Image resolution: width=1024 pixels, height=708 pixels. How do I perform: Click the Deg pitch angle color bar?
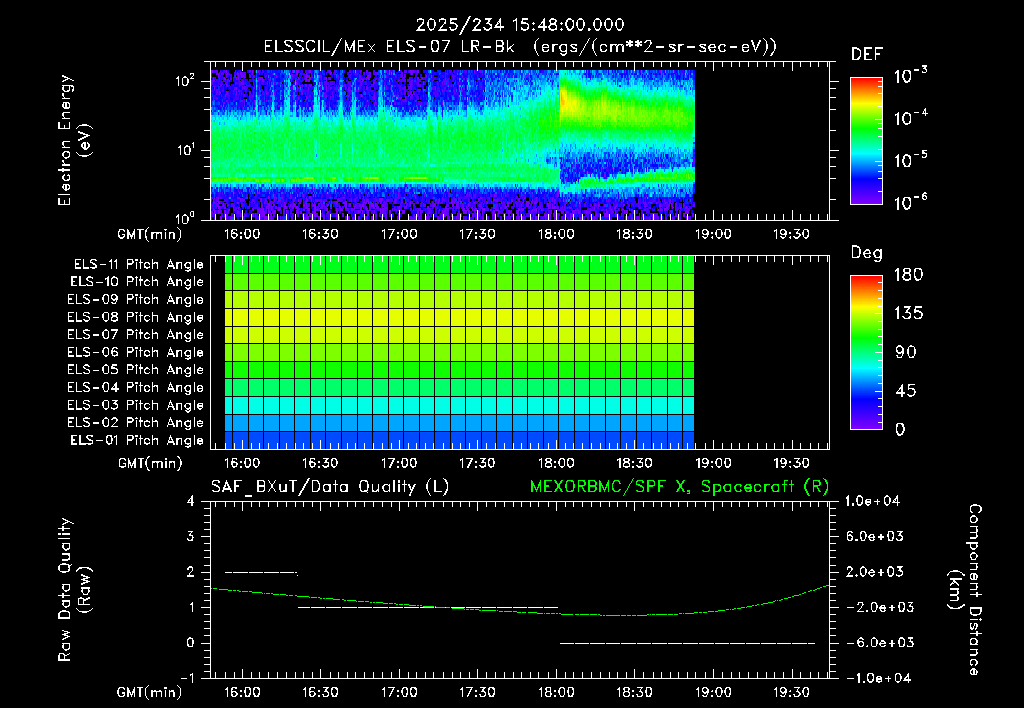[x=866, y=352]
